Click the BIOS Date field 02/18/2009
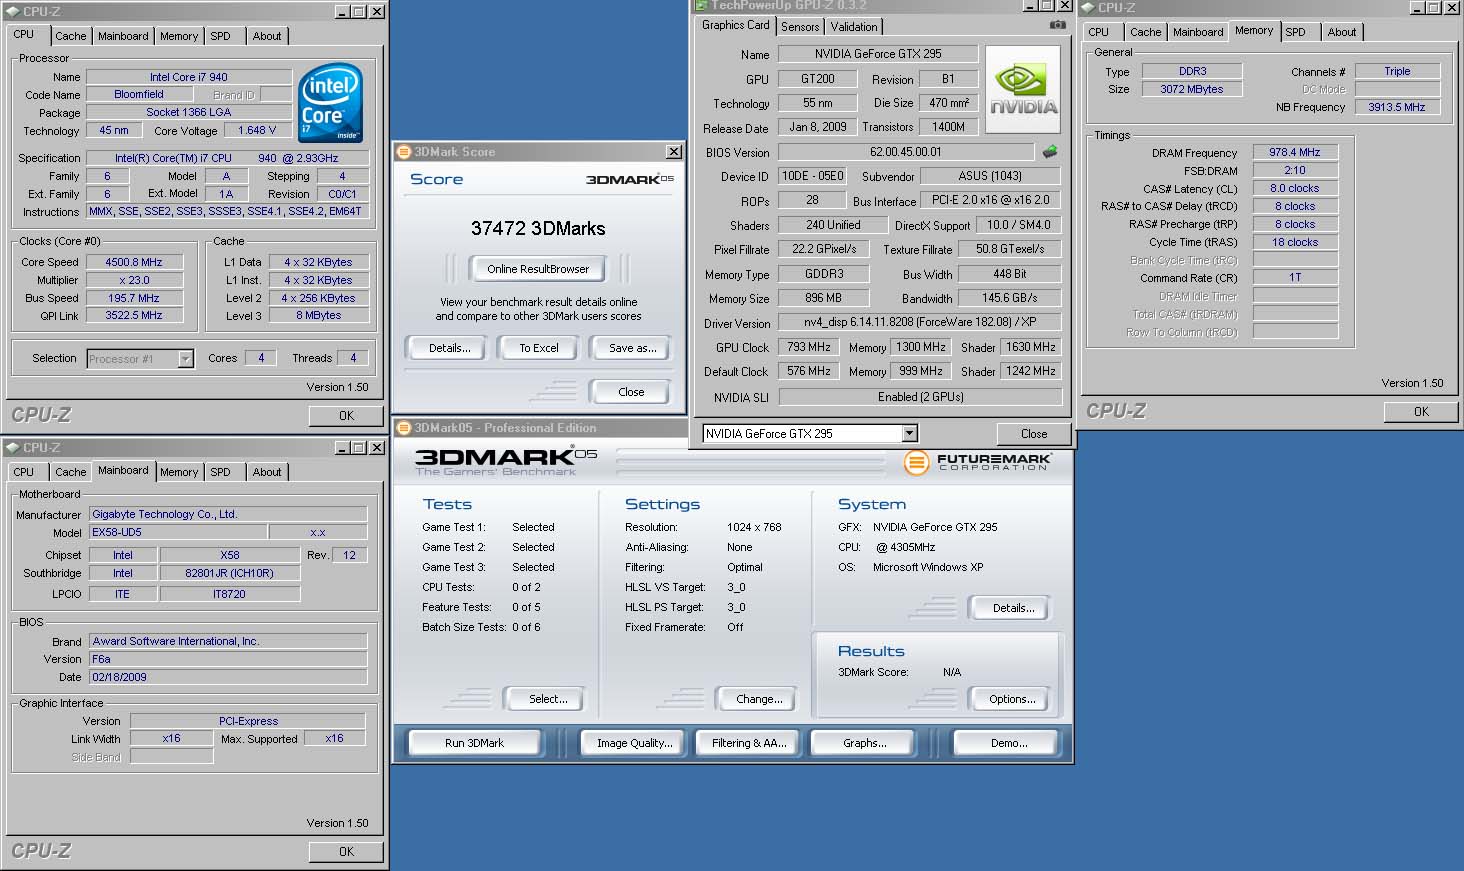Image resolution: width=1464 pixels, height=871 pixels. (x=228, y=677)
